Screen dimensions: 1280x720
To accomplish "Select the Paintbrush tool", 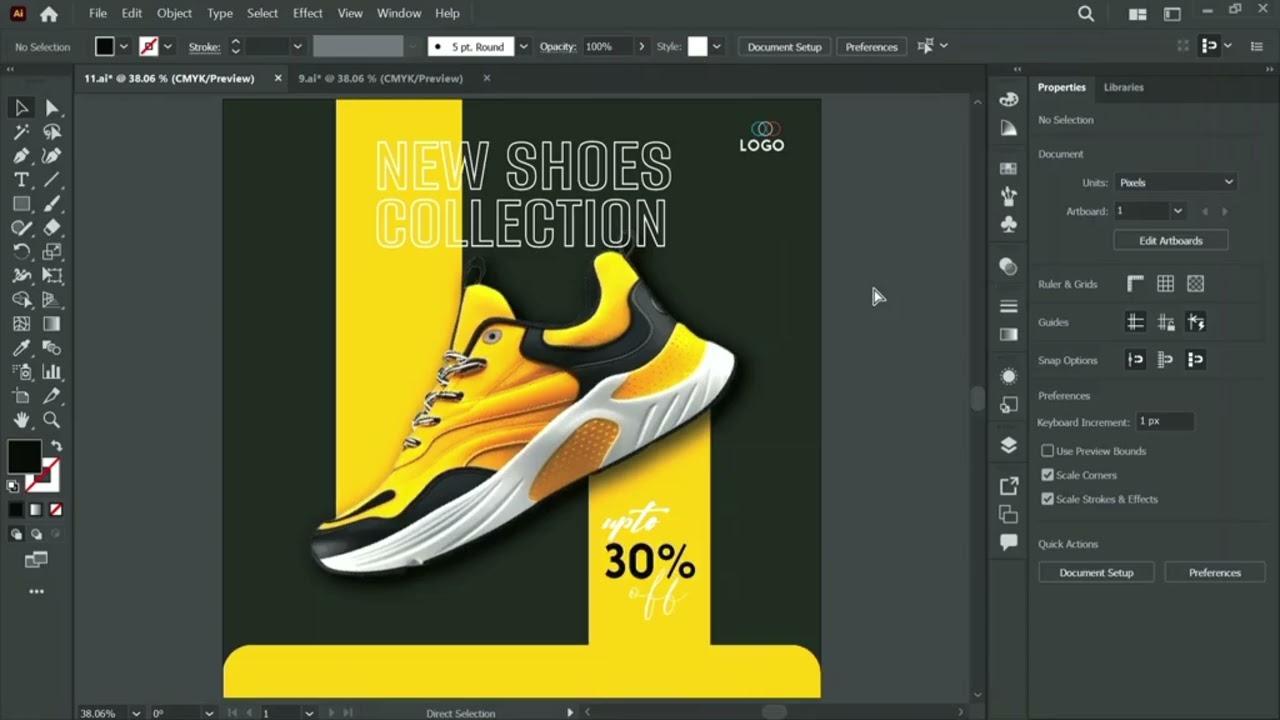I will [x=52, y=204].
